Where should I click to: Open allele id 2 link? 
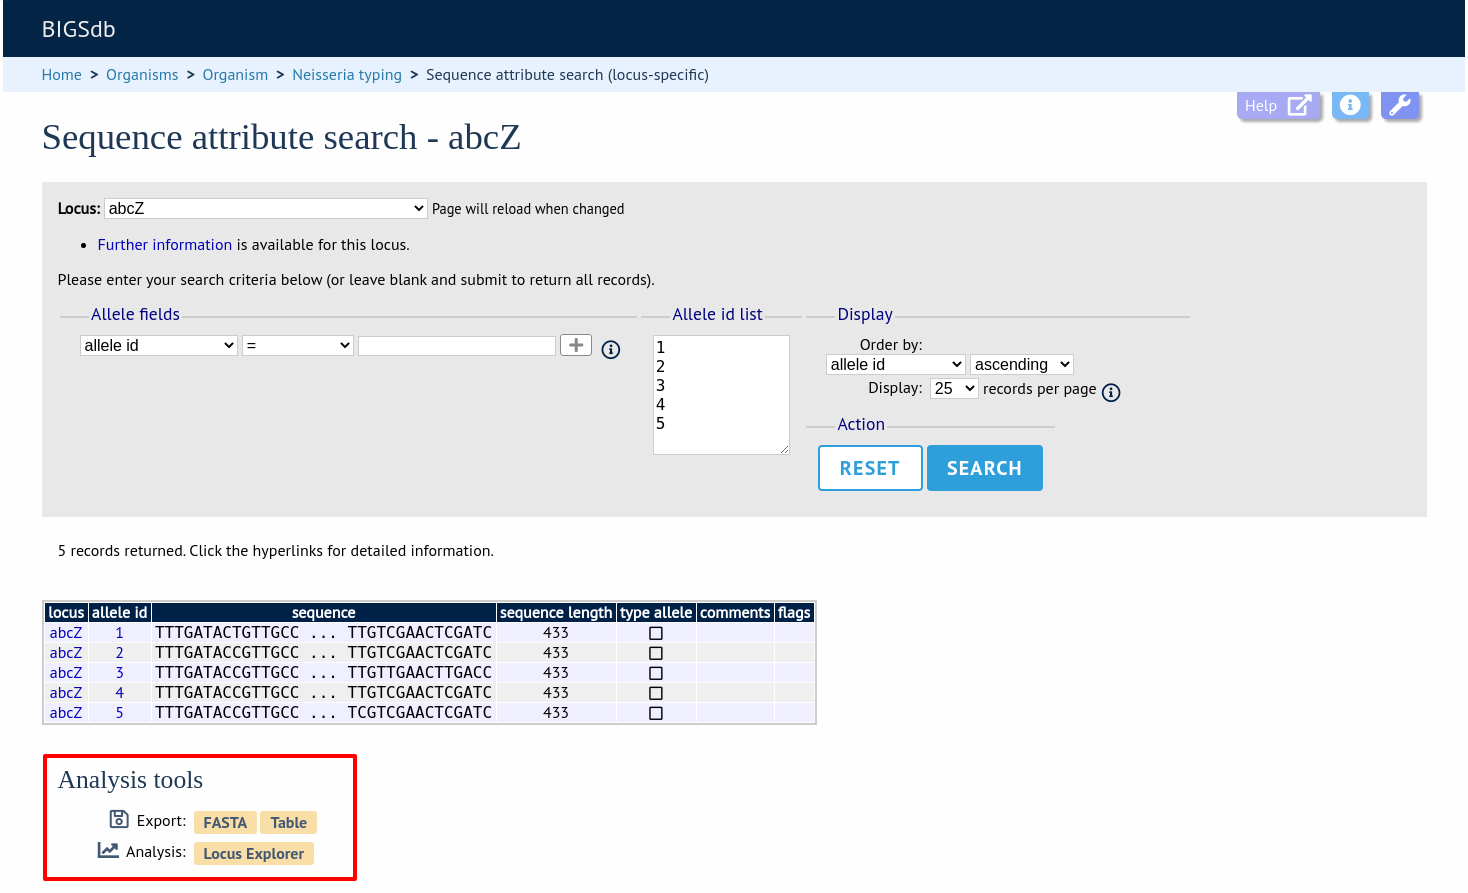120,653
